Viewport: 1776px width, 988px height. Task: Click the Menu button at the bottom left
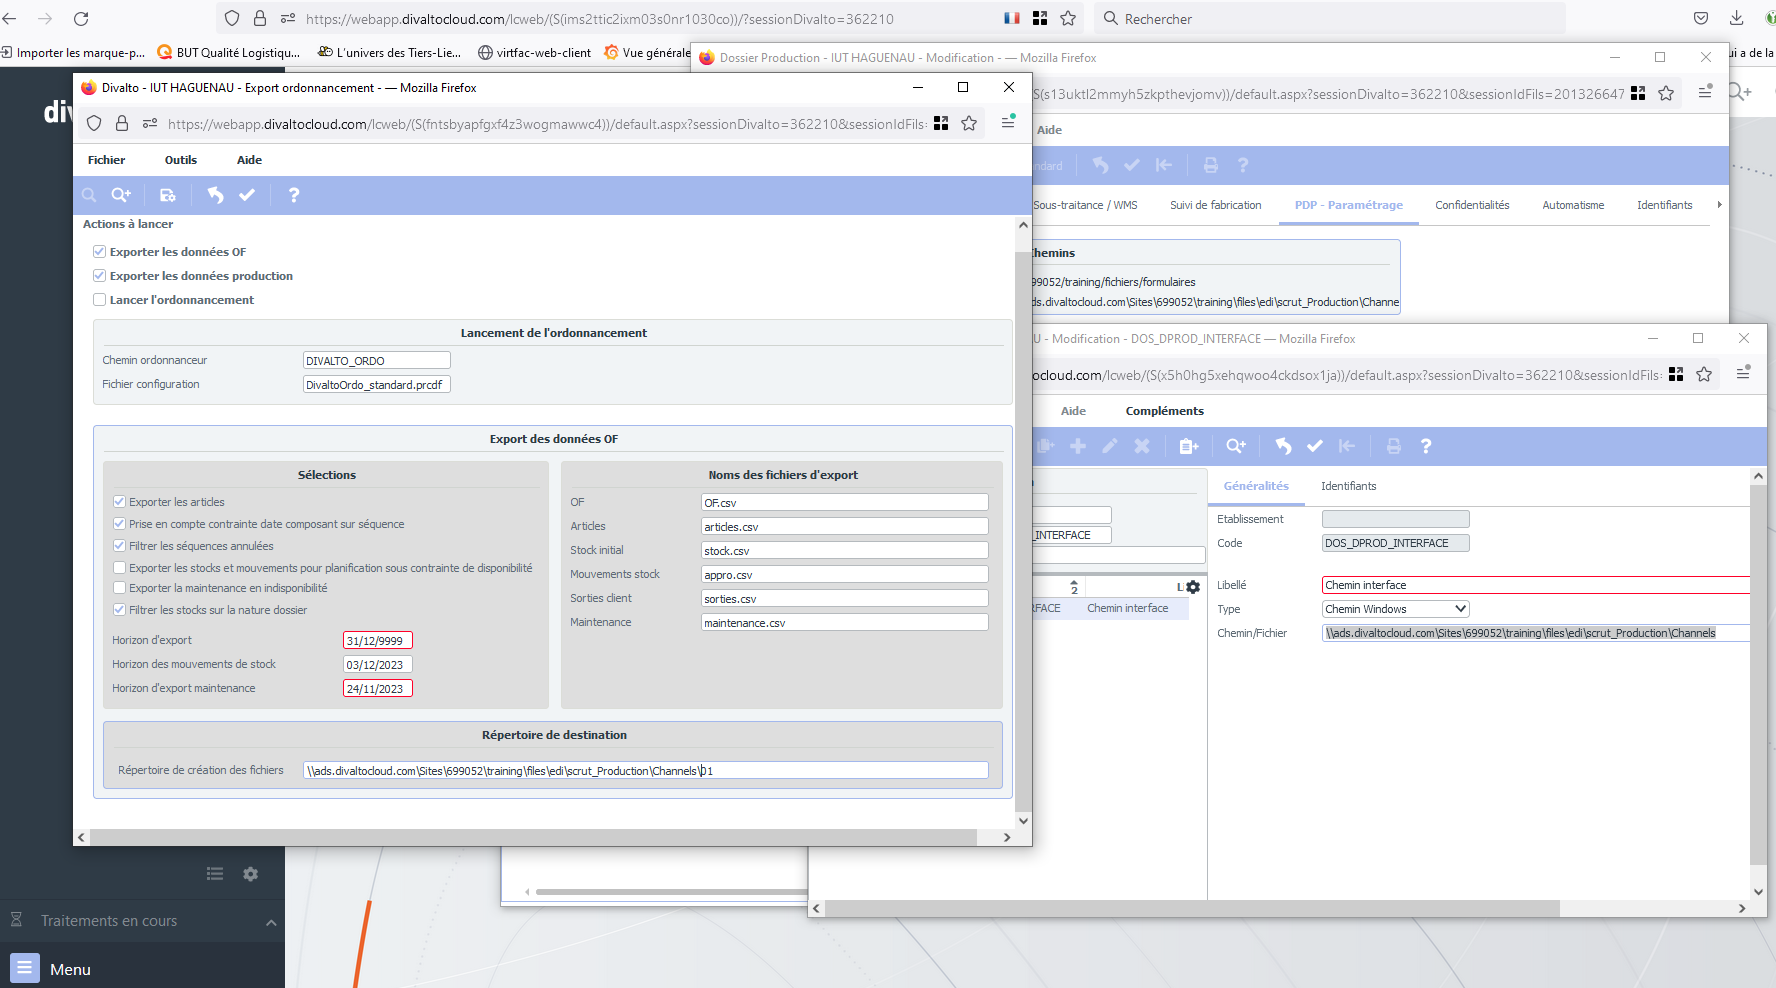pos(51,969)
